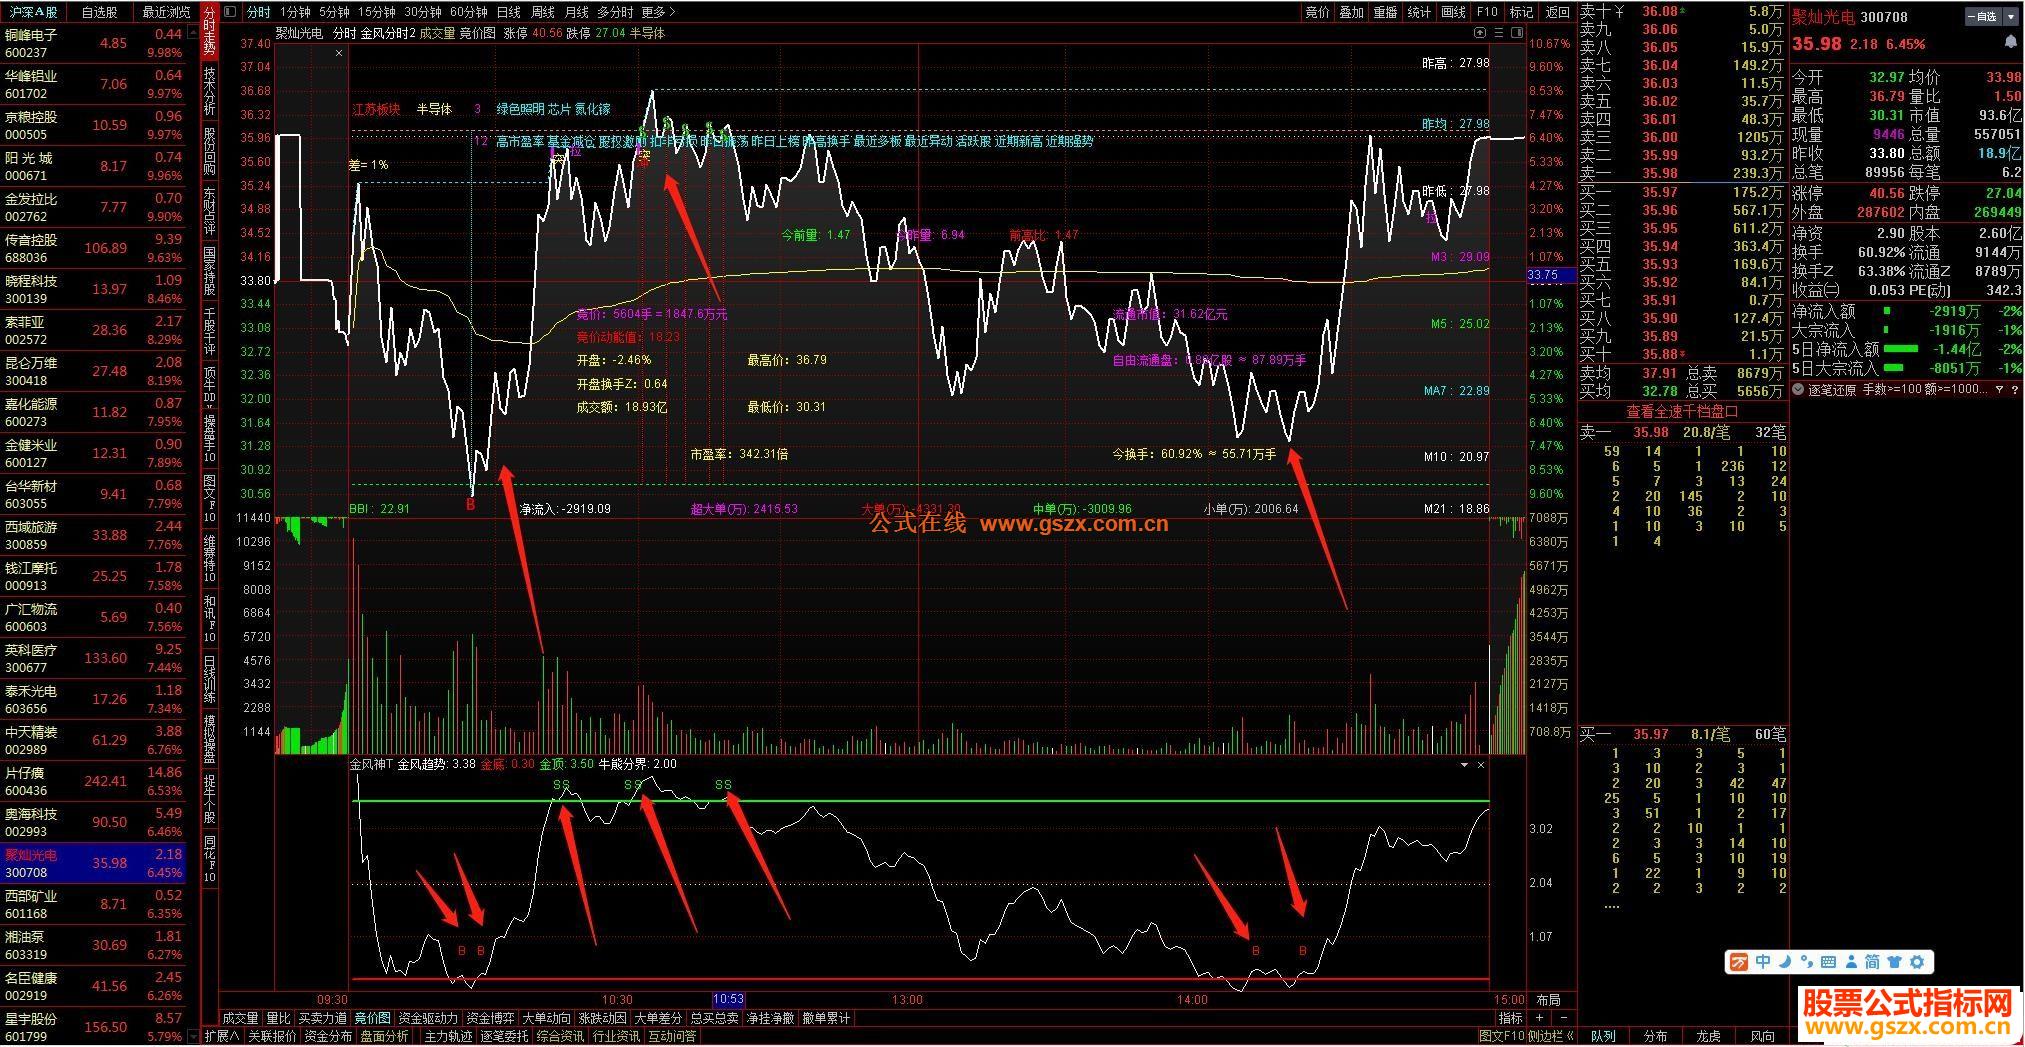Select the 5分钟 timeframe tab
Screen dimensions: 2025x1047
[334, 12]
